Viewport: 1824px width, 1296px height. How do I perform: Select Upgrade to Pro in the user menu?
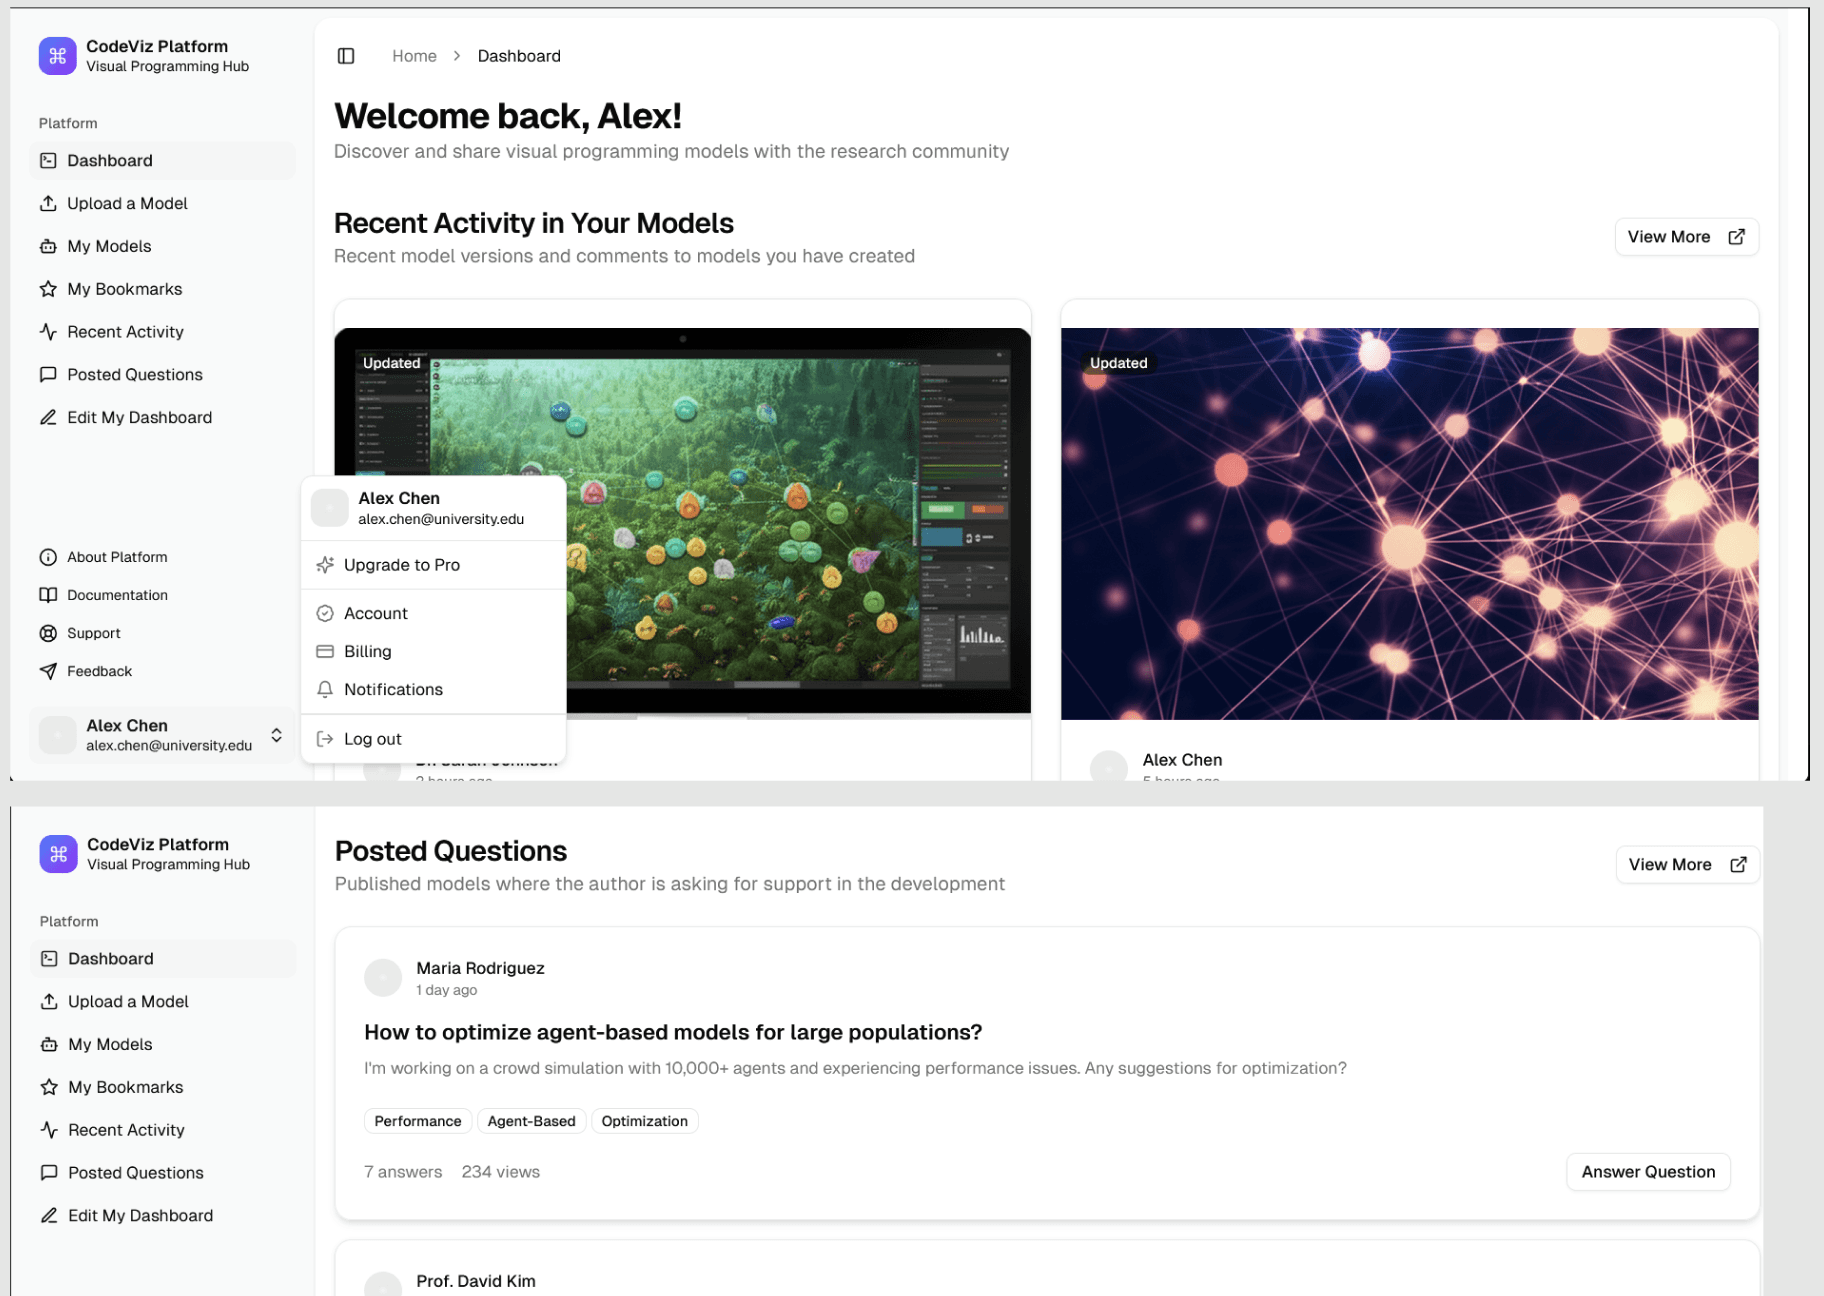(434, 565)
